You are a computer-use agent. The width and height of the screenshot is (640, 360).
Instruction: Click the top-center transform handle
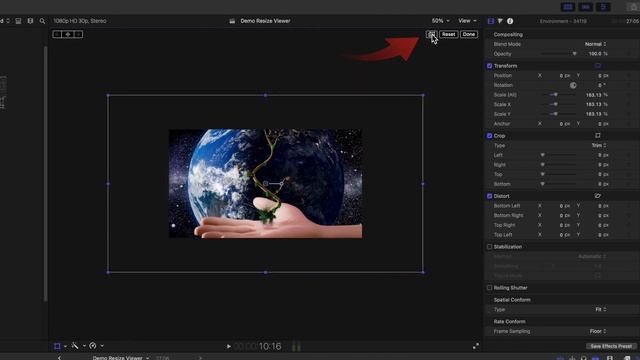[x=265, y=95]
